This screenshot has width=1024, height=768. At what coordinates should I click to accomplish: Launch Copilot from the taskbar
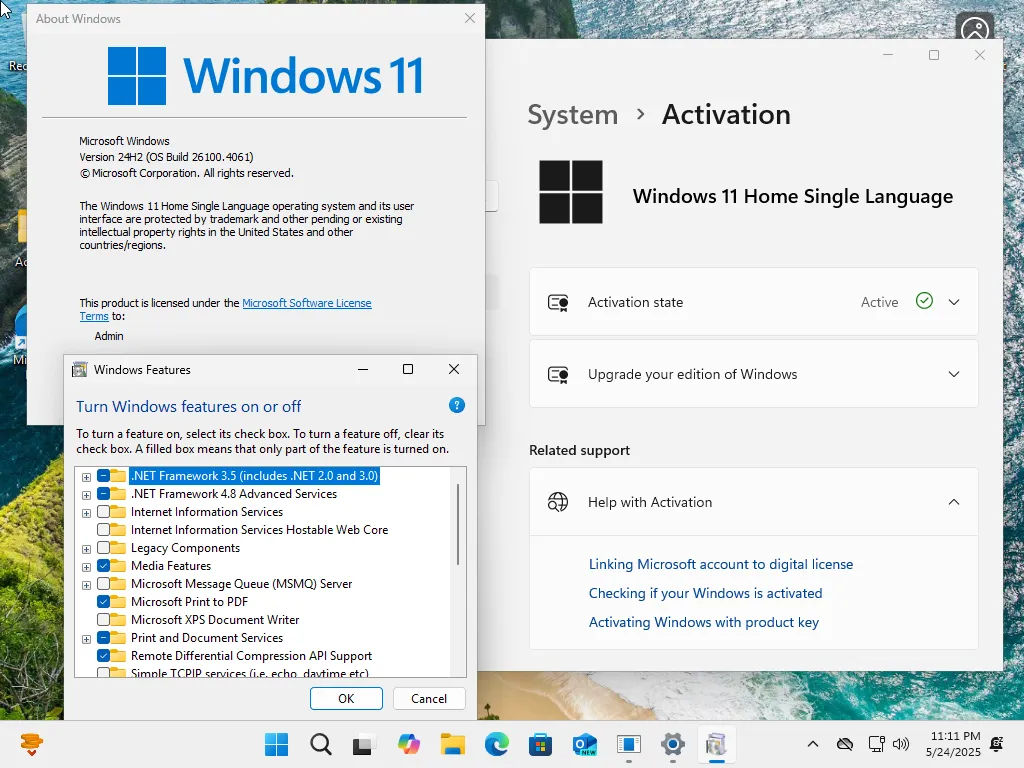click(x=409, y=744)
